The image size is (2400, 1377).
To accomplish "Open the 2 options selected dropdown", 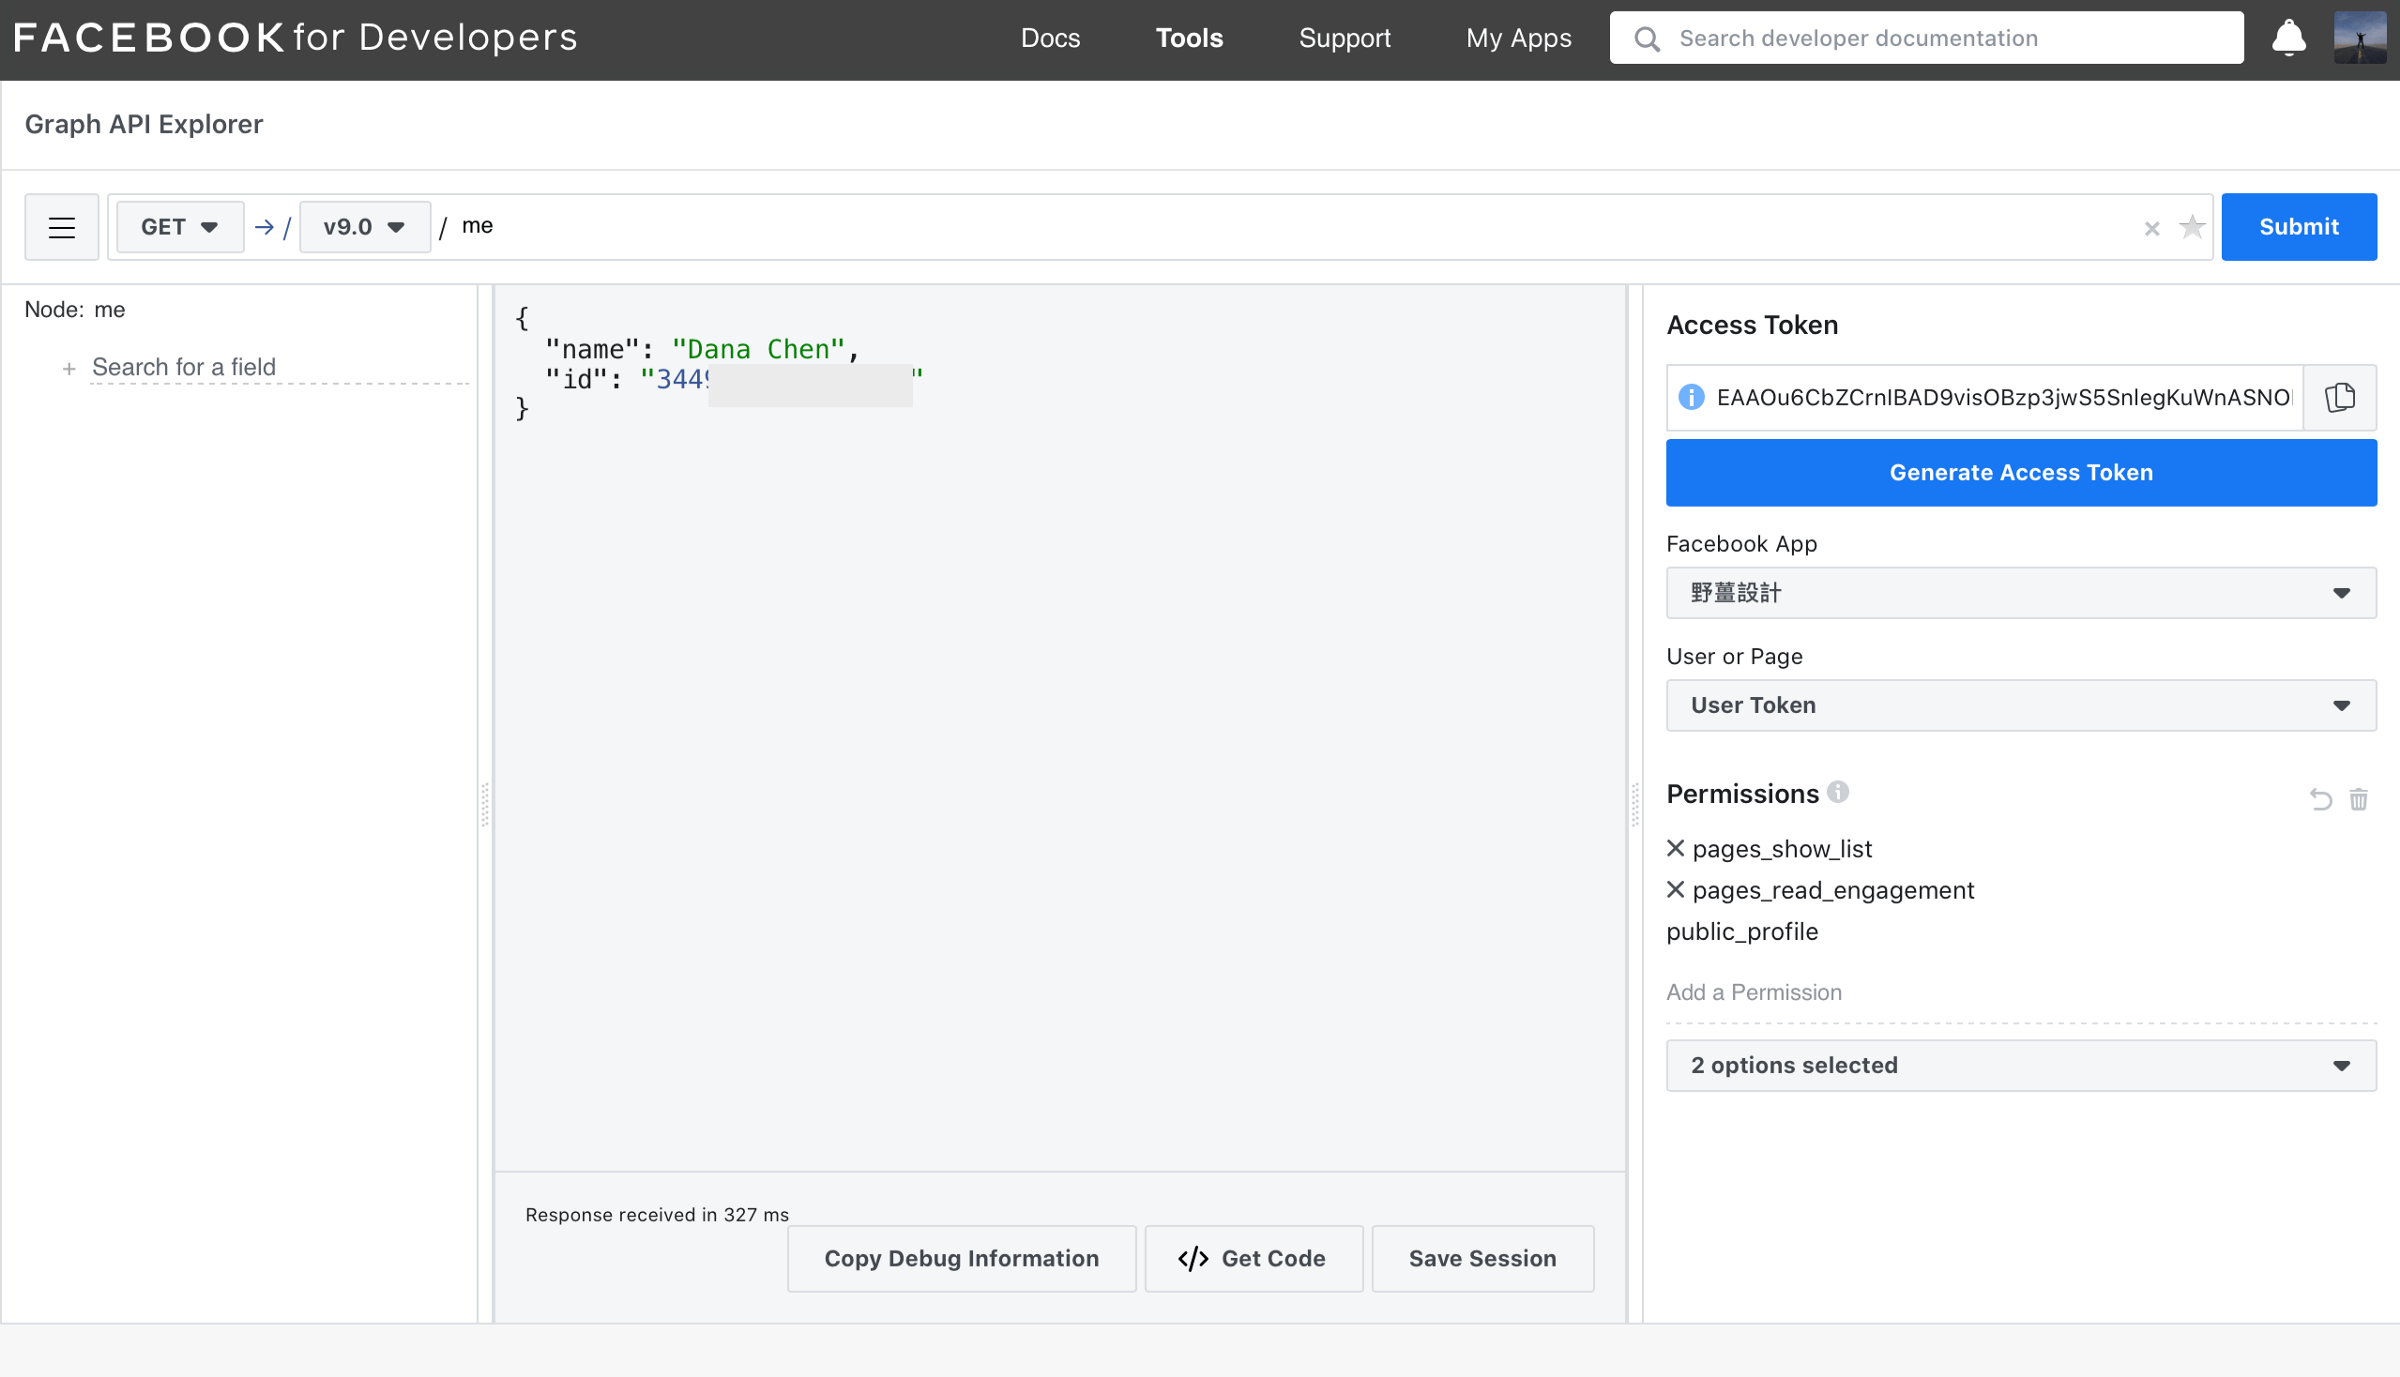I will coord(2020,1065).
